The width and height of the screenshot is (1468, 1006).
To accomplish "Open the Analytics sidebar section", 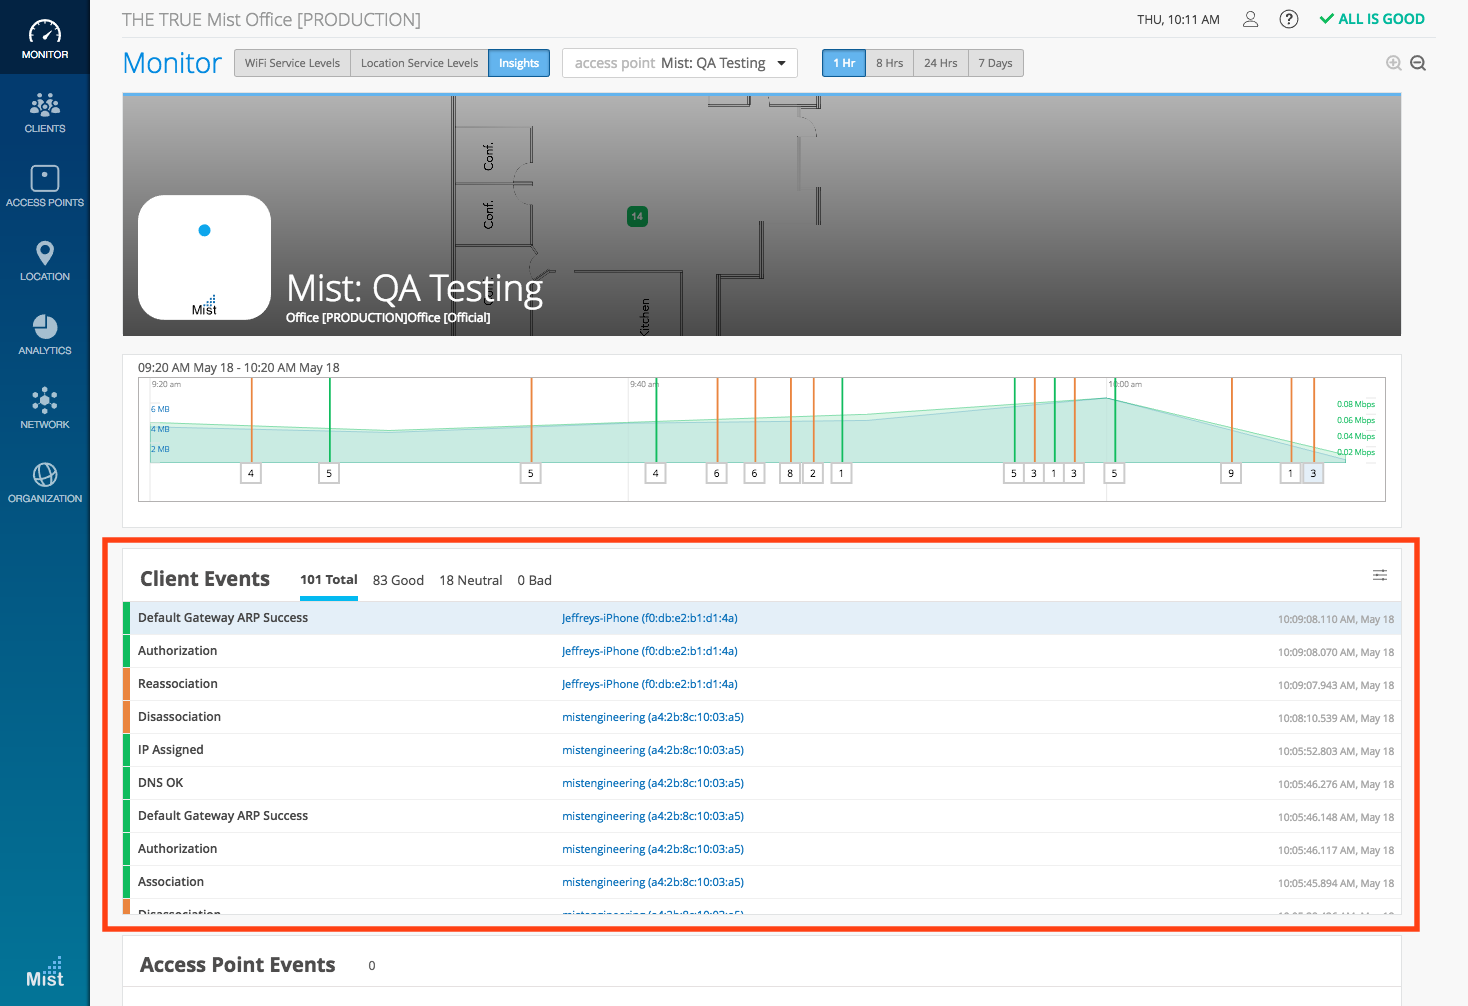I will coord(45,335).
